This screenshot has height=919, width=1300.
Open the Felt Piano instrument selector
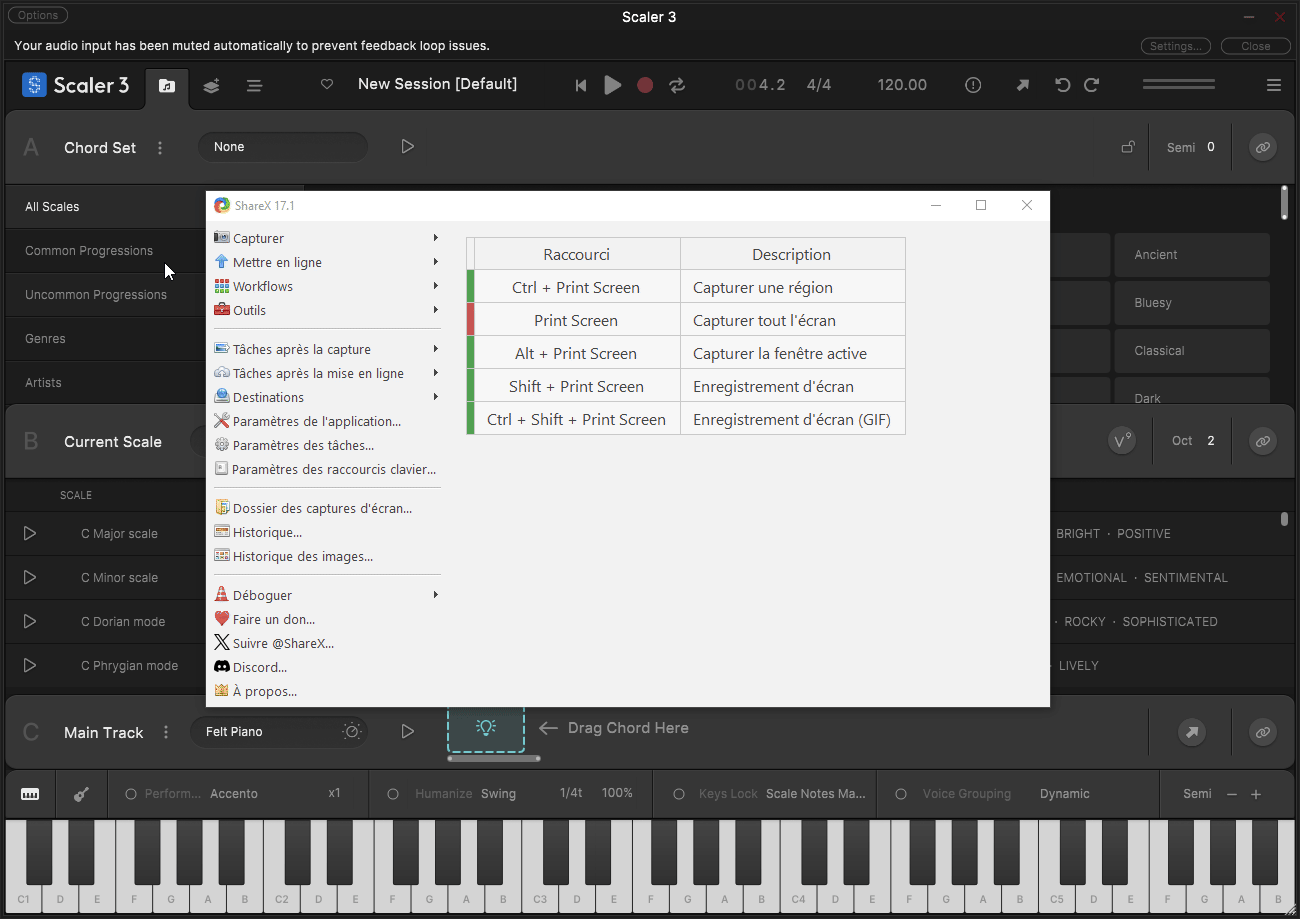(279, 732)
